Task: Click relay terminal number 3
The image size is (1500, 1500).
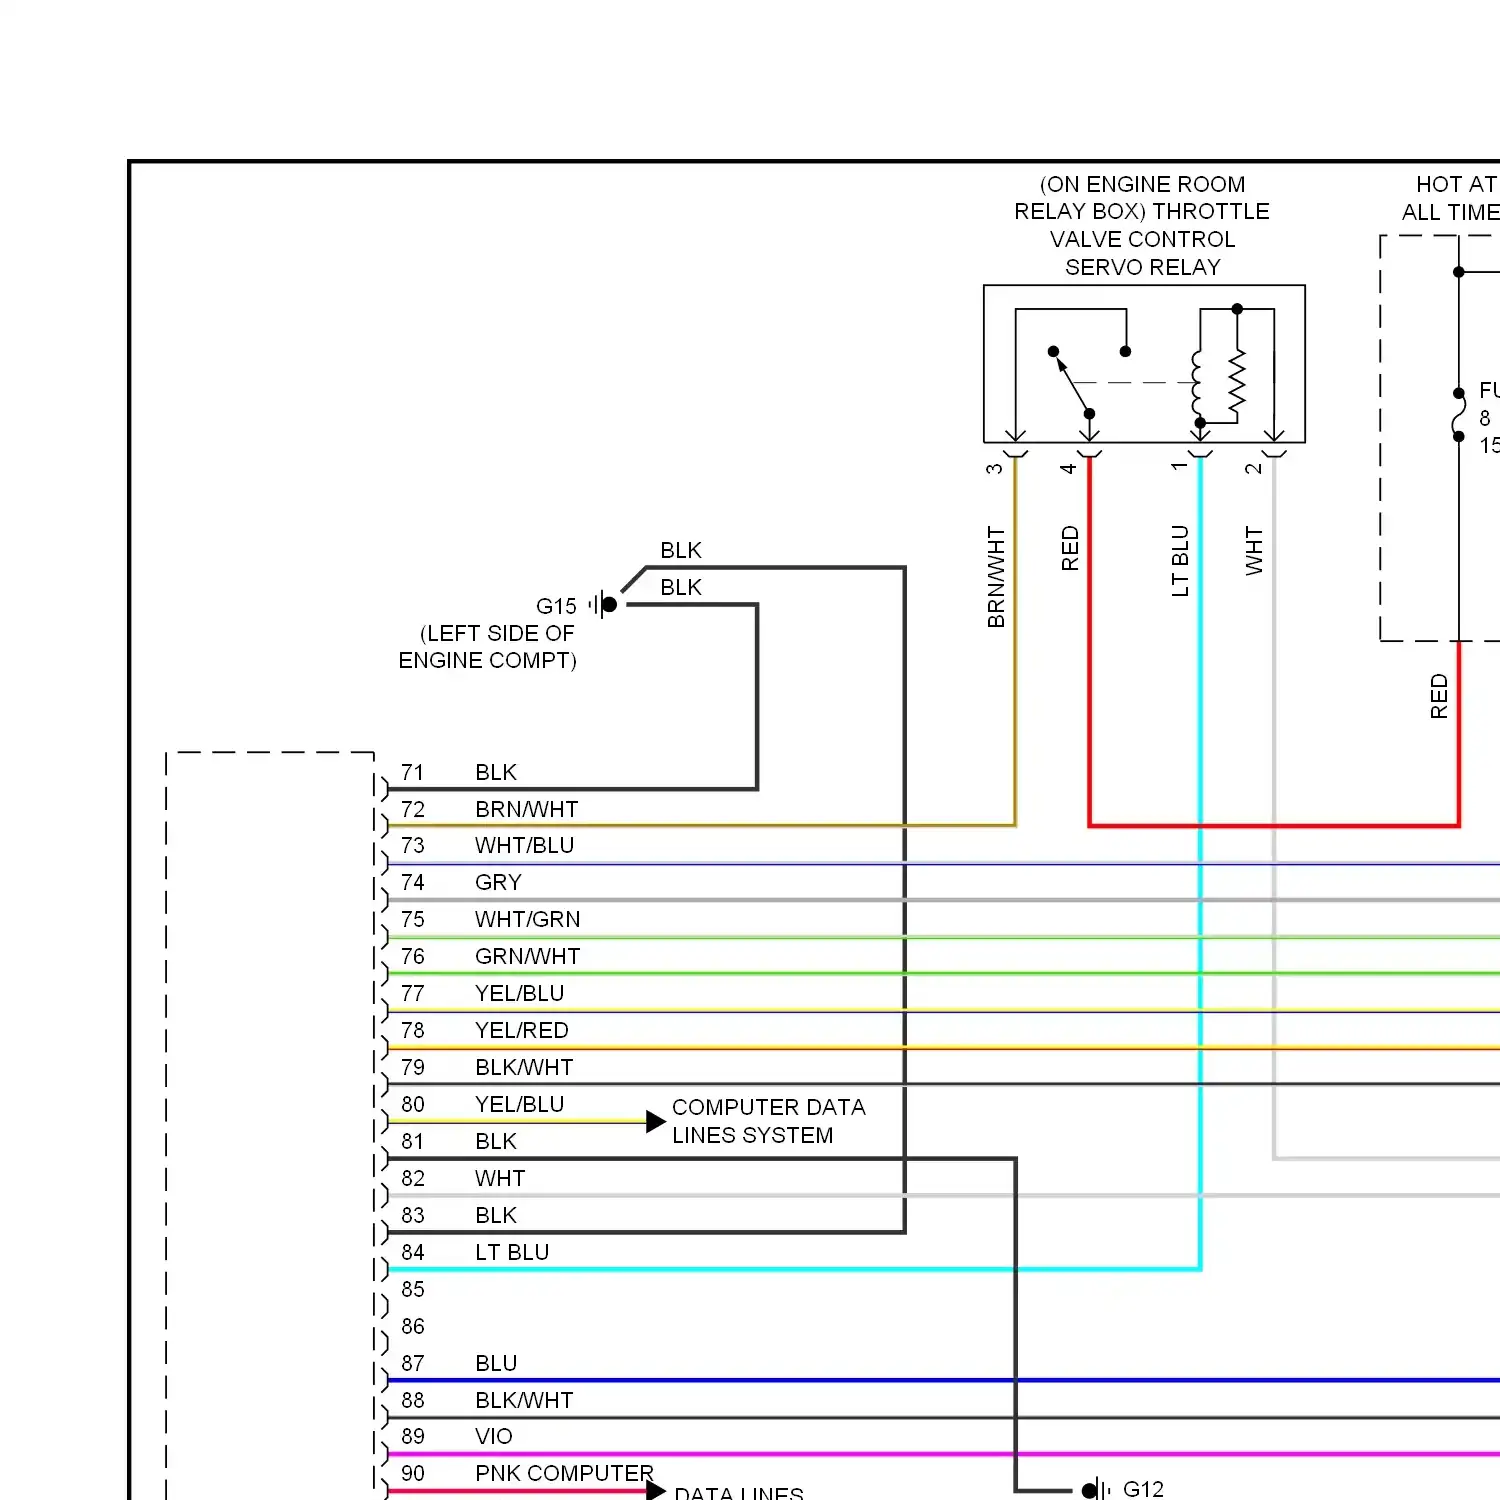Action: (994, 468)
